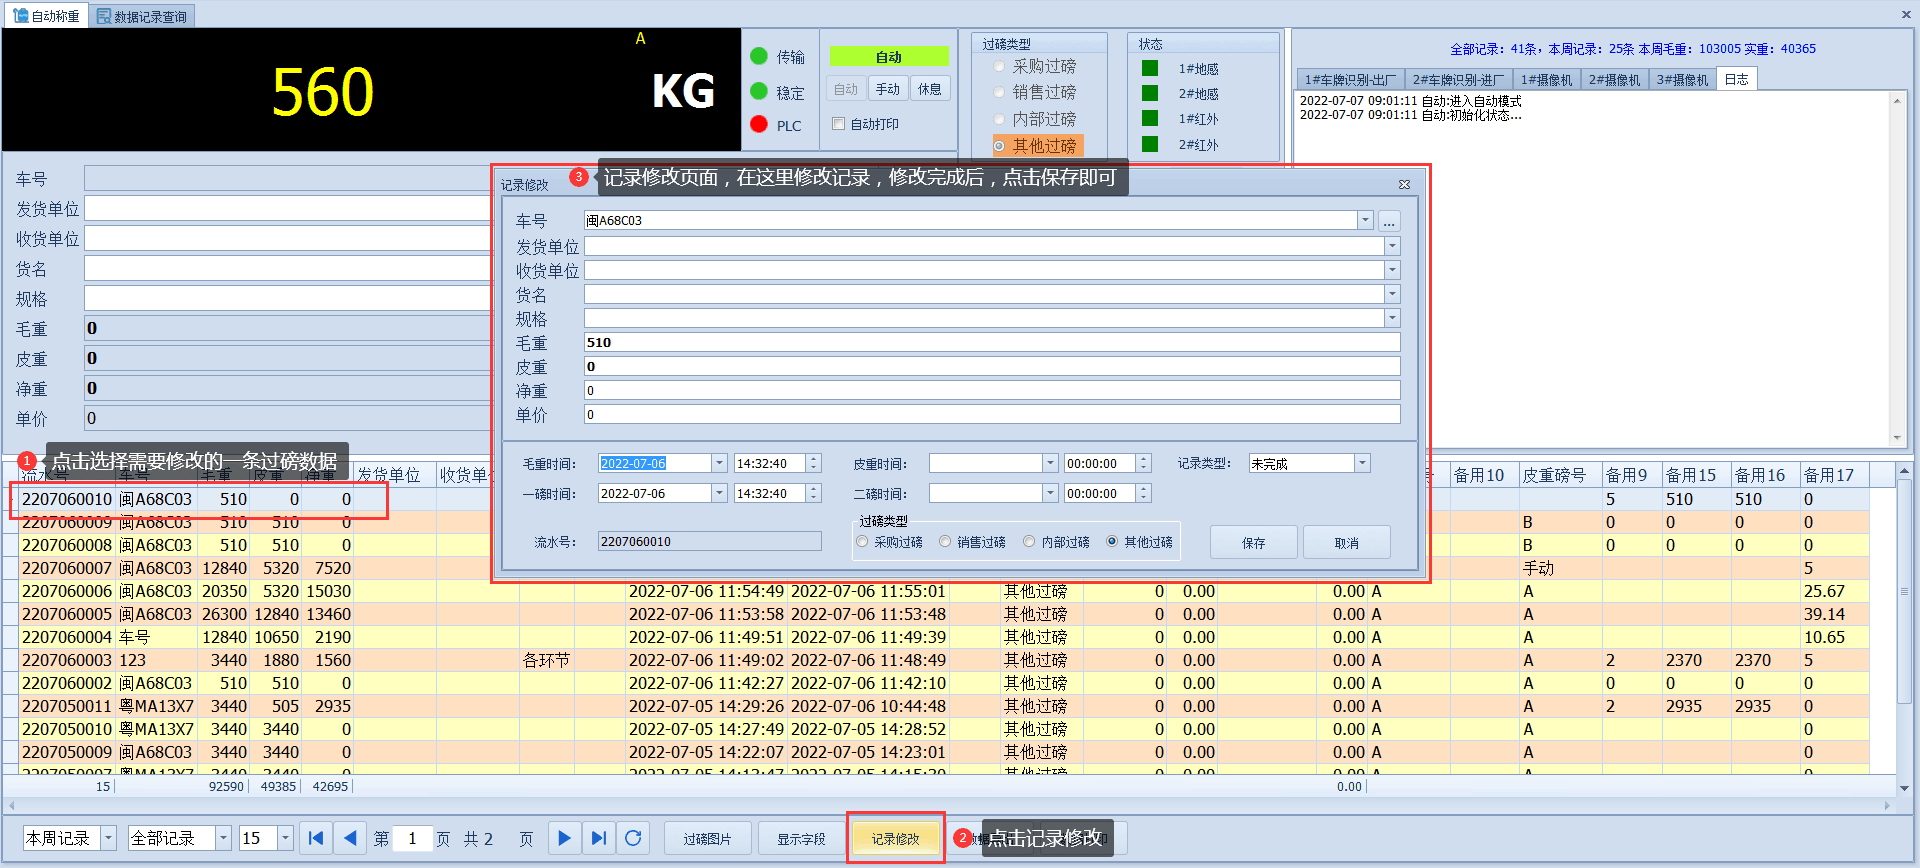Close the main tab area with top-right X
This screenshot has height=868, width=1920.
1906,15
